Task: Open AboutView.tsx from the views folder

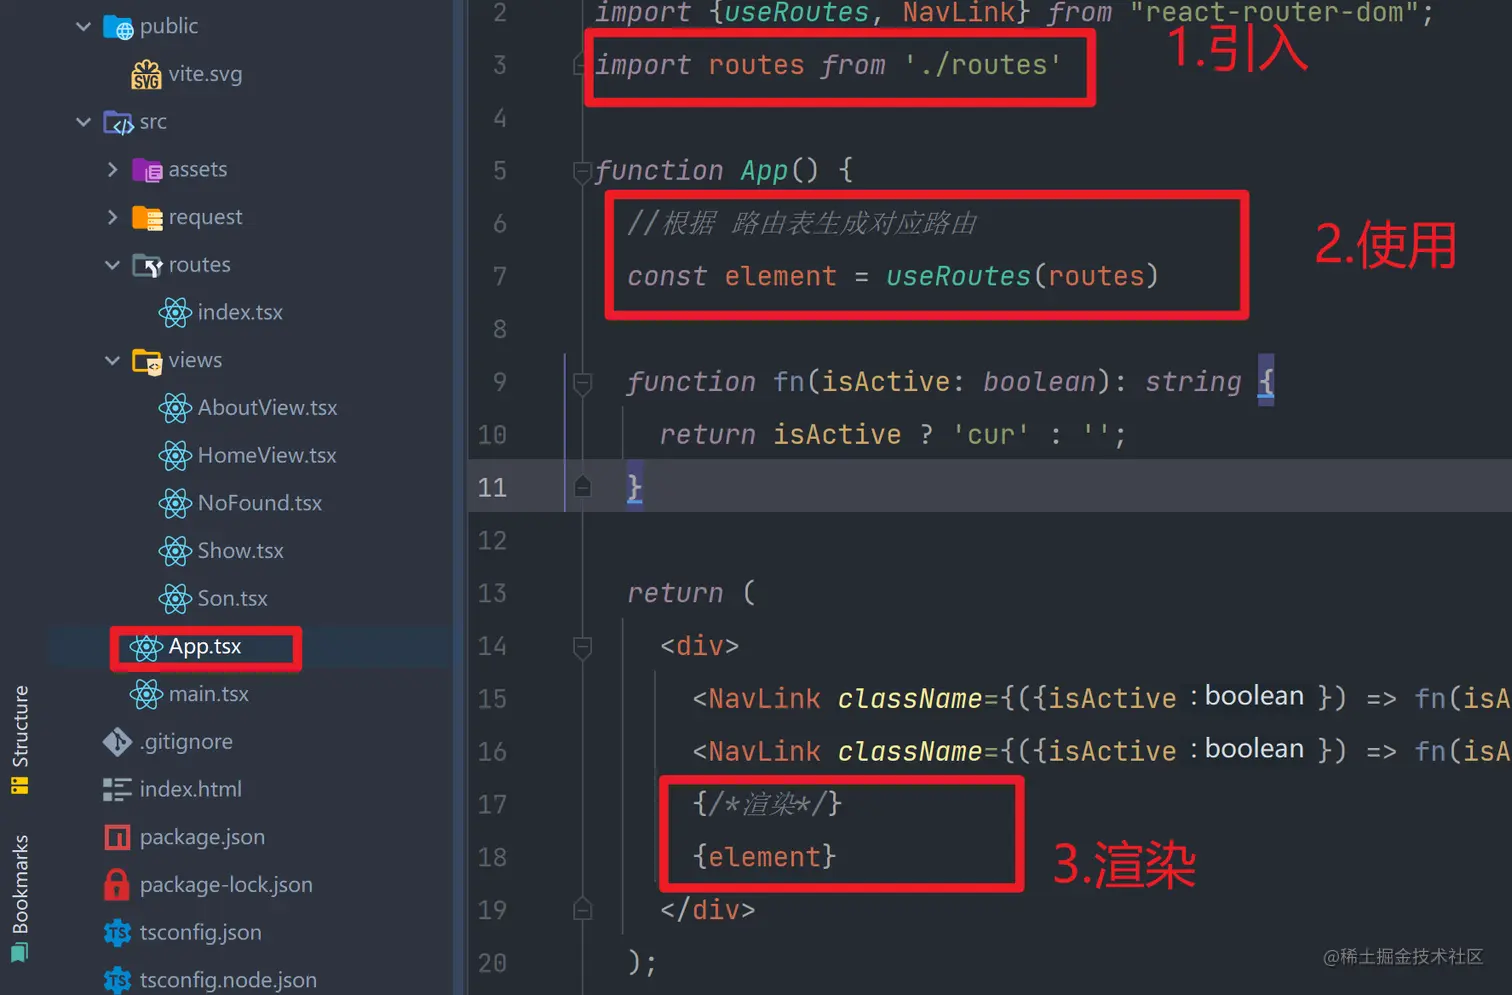Action: pos(267,407)
